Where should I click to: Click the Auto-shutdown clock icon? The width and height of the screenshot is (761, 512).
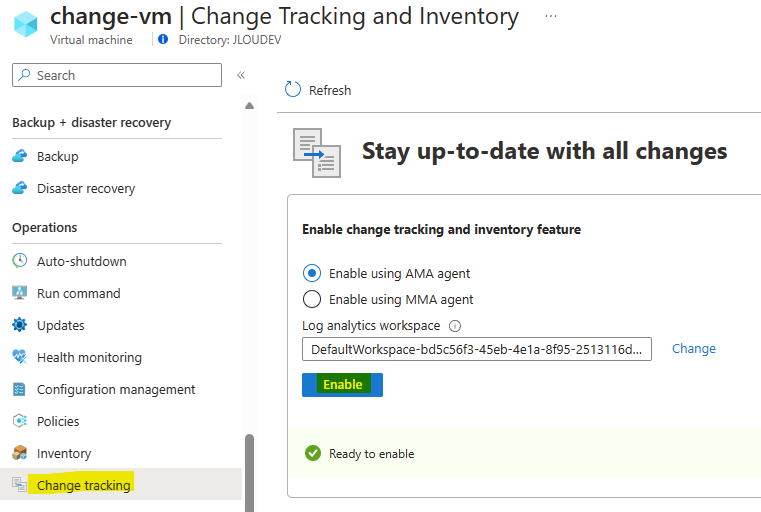tap(19, 261)
